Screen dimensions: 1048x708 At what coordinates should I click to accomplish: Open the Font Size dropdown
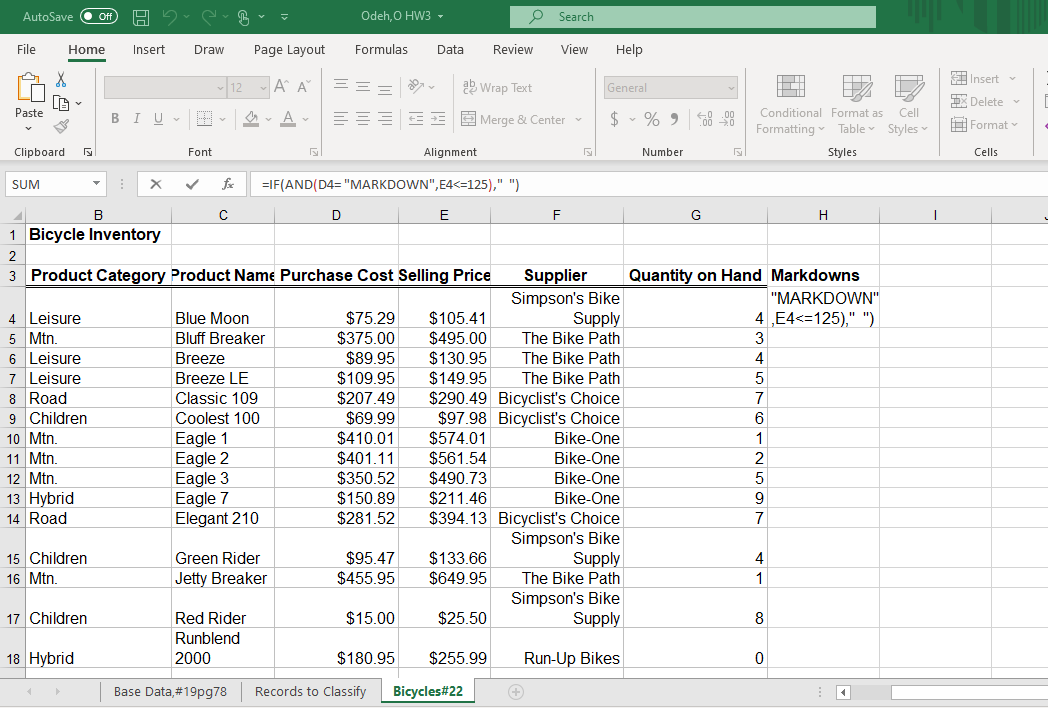(x=264, y=88)
